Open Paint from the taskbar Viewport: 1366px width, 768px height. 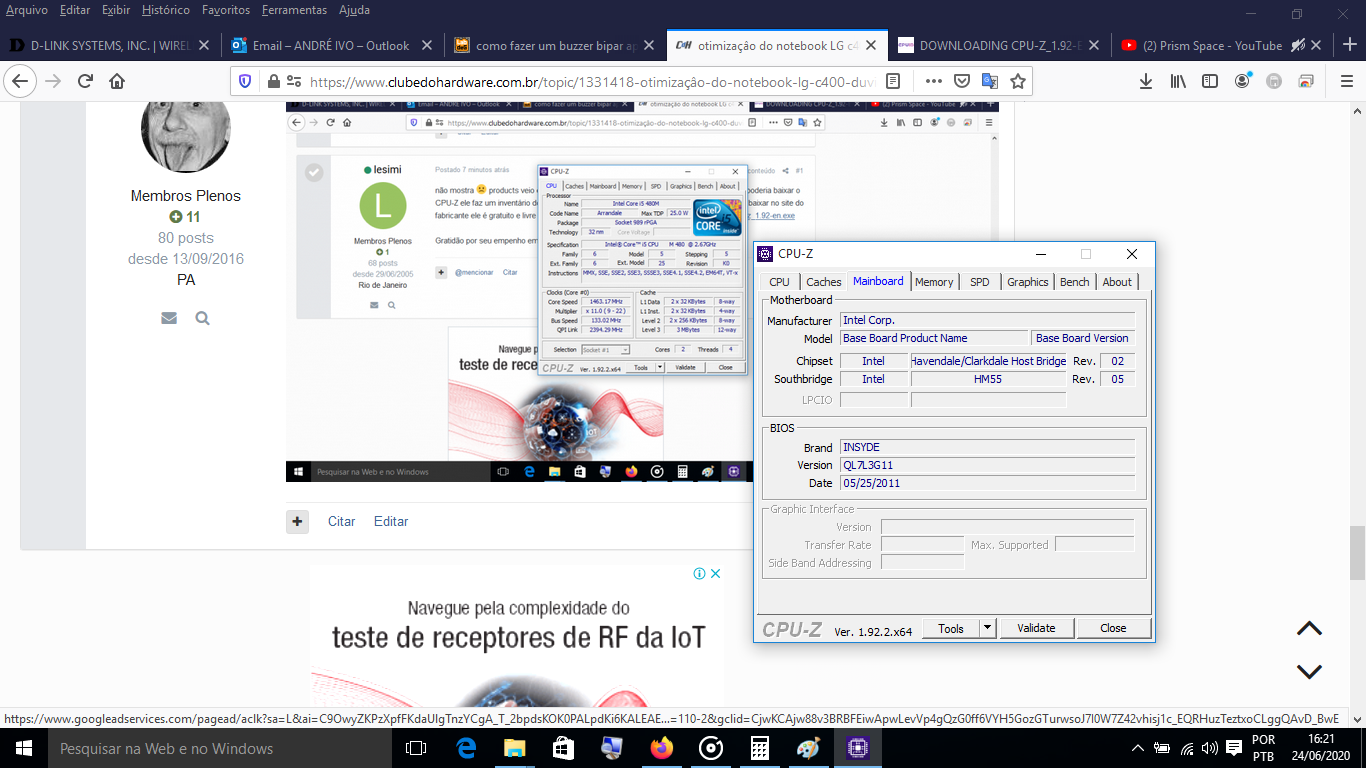click(808, 748)
